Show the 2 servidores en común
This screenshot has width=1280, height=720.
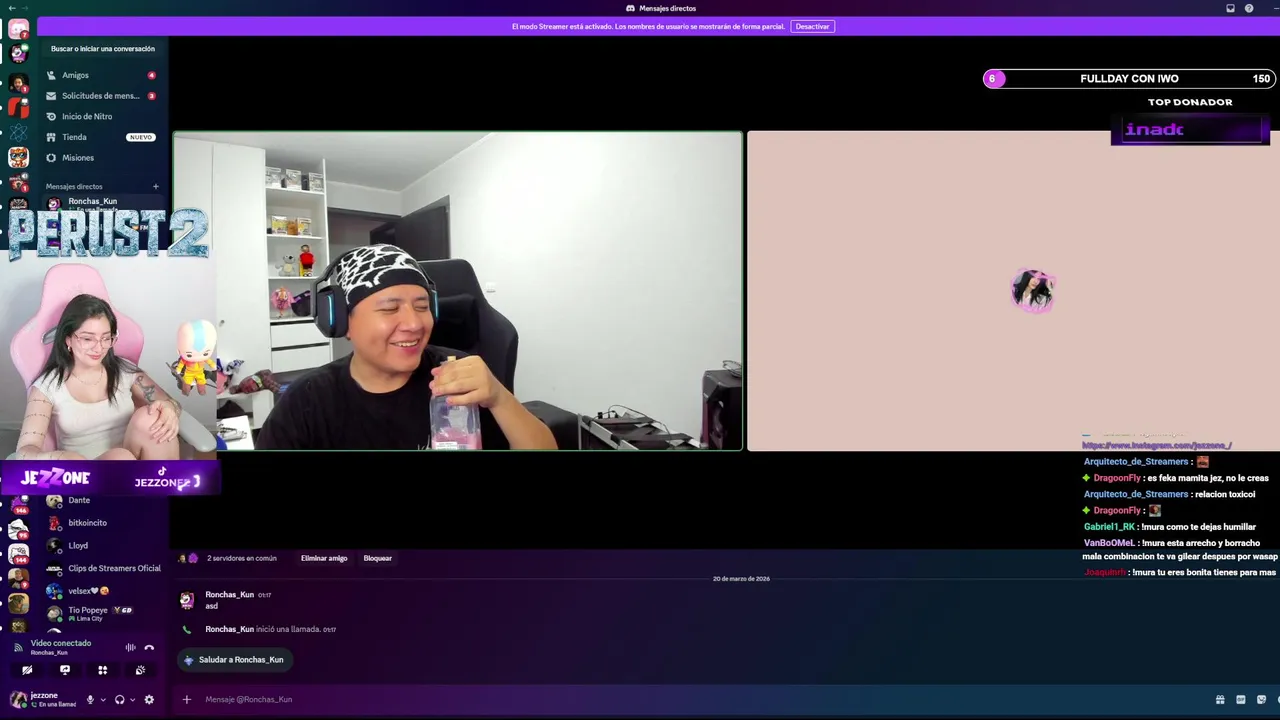[x=241, y=558]
